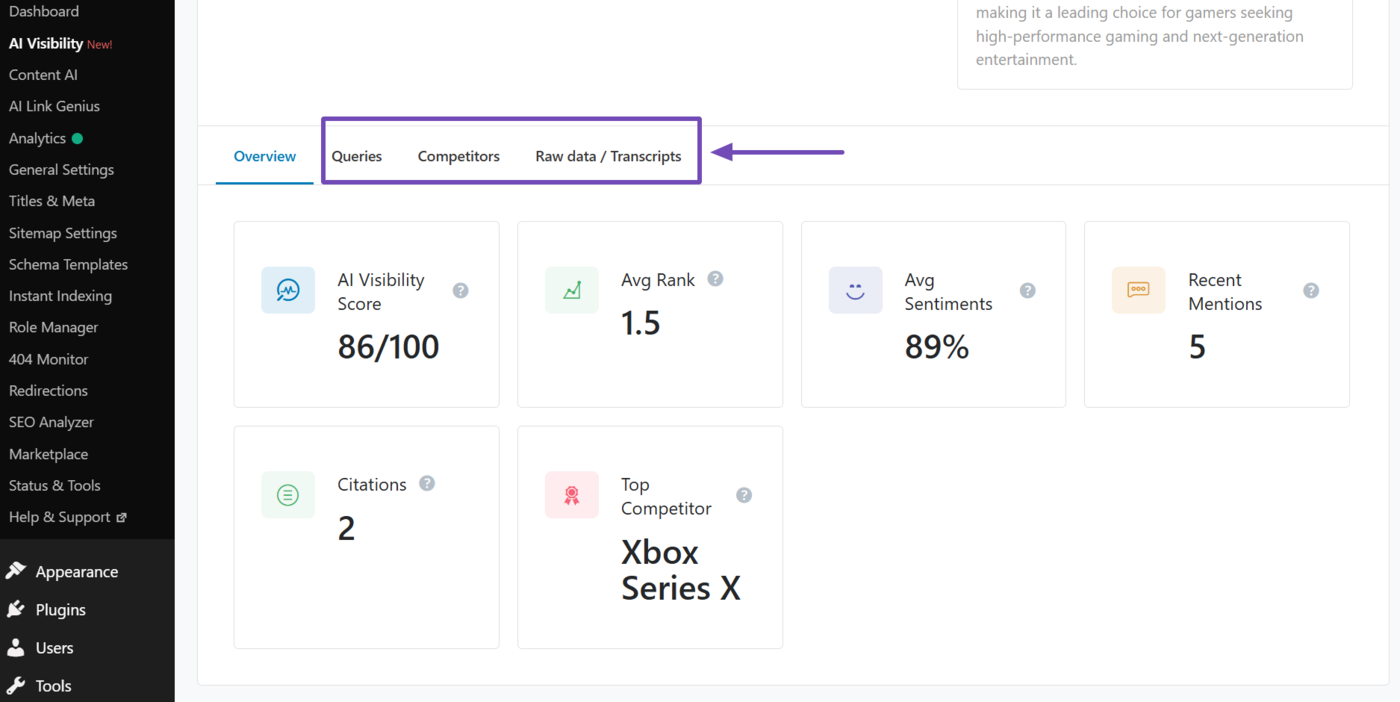
Task: Click the Citations list icon
Action: (x=288, y=495)
